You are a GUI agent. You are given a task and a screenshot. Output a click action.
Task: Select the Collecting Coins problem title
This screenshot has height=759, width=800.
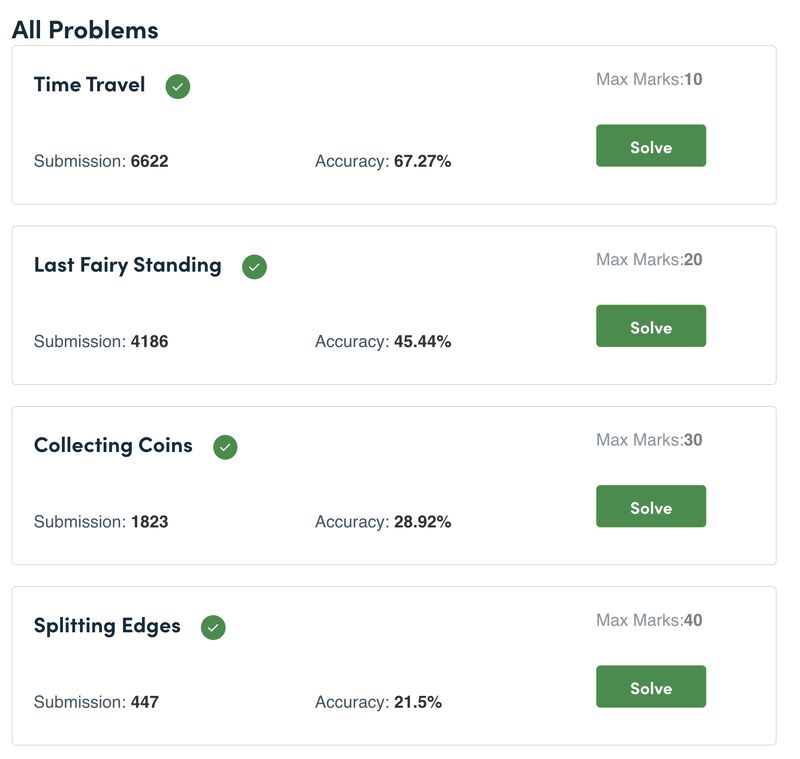pyautogui.click(x=113, y=445)
